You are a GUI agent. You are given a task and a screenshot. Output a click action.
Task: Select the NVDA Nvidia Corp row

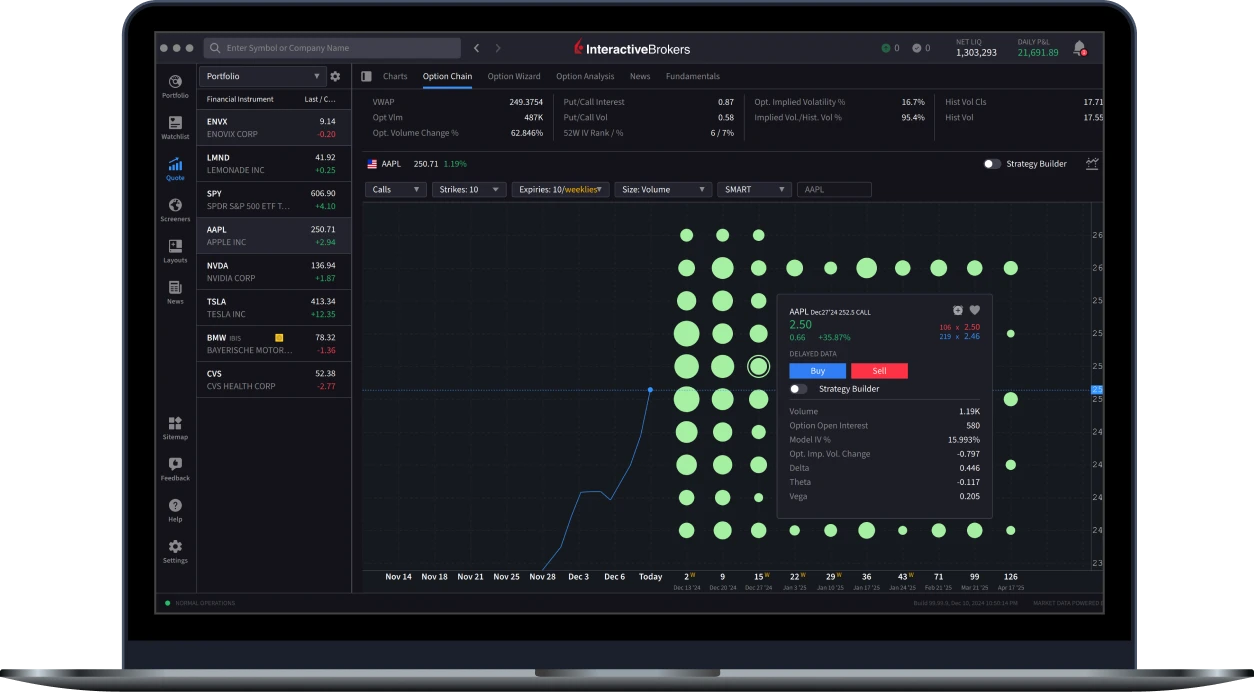point(274,272)
